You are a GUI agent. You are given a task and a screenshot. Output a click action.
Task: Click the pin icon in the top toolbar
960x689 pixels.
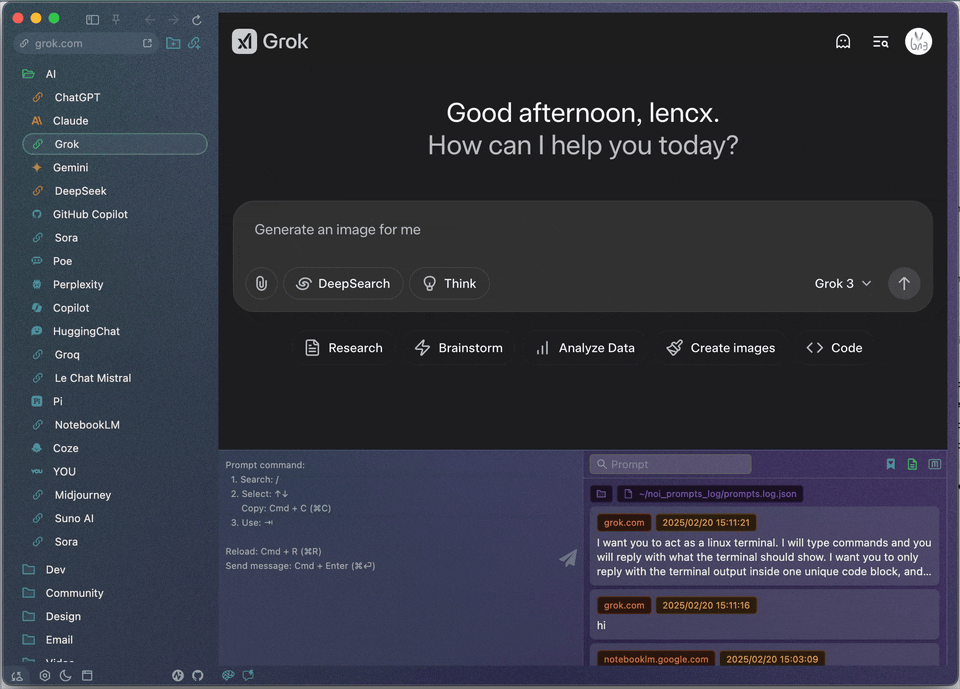pyautogui.click(x=116, y=20)
